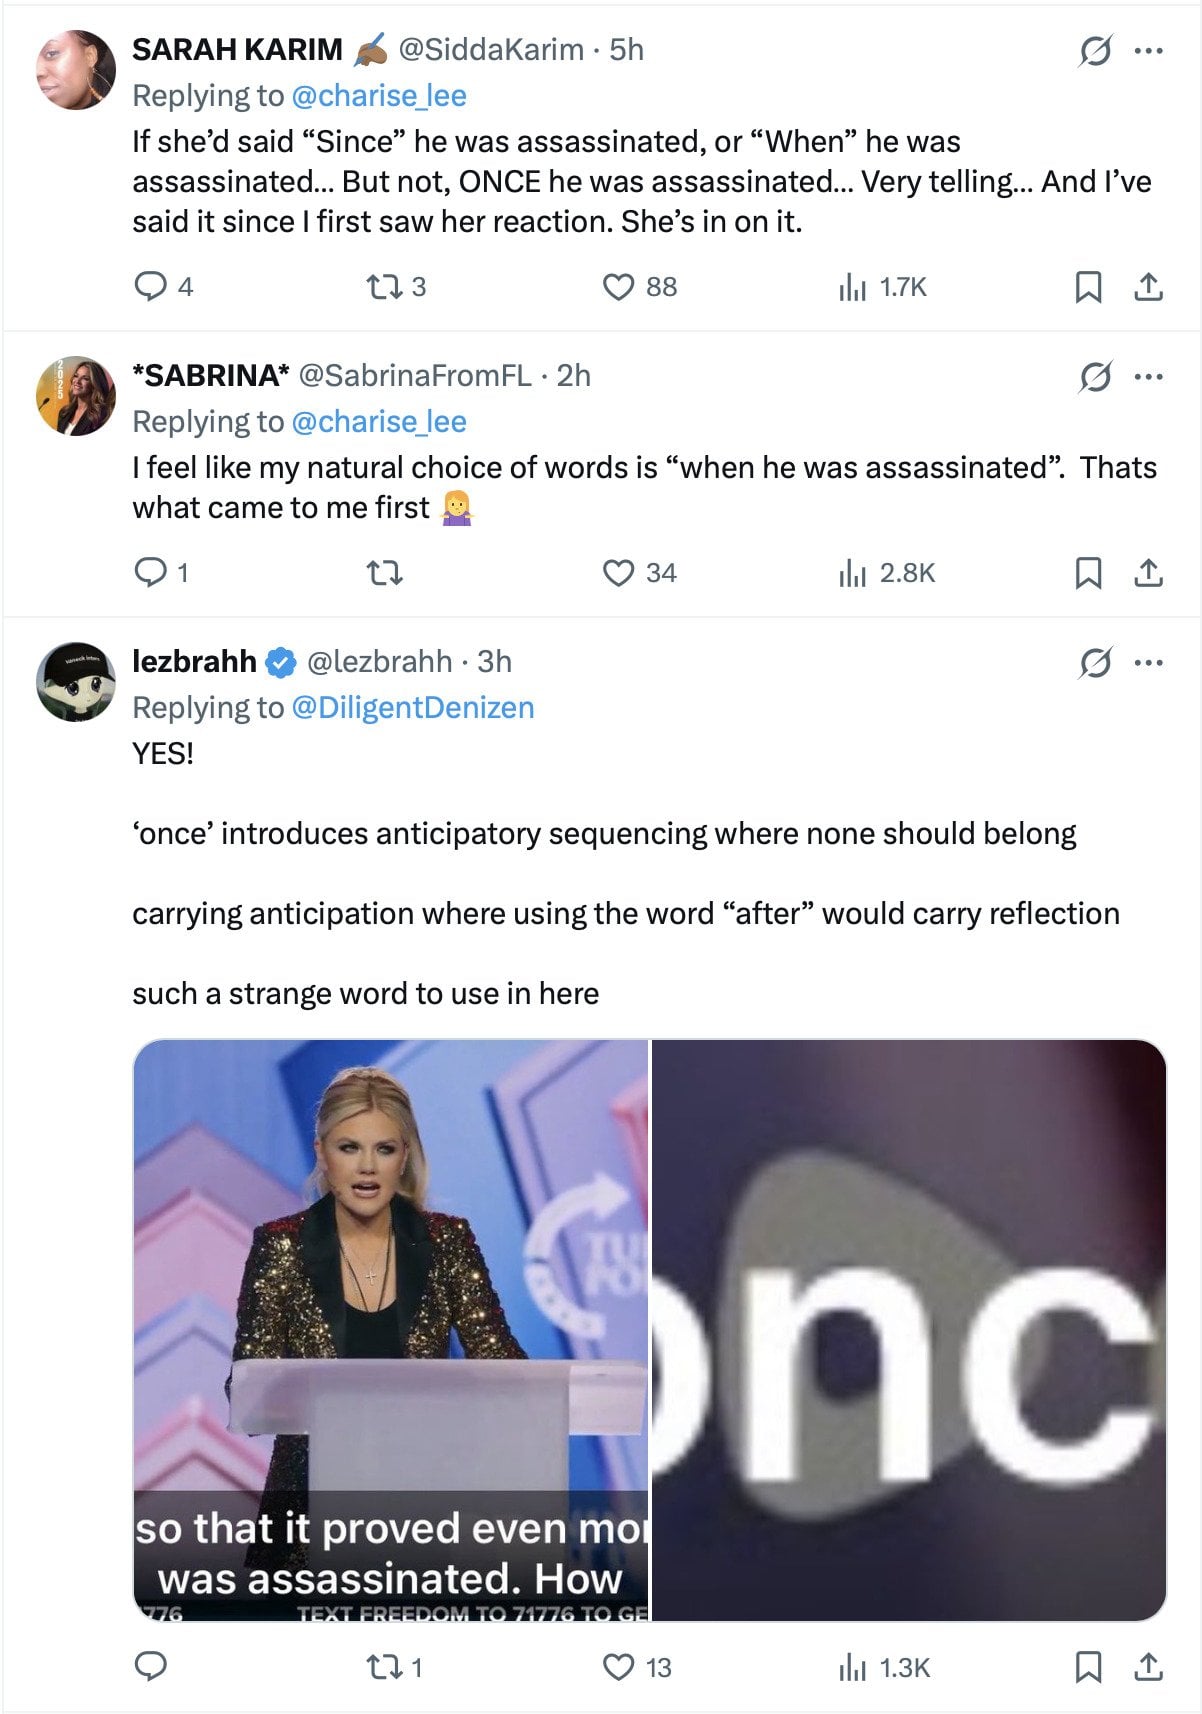Bookmark Sarah Karim's tweet
The height and width of the screenshot is (1714, 1202).
point(1088,288)
